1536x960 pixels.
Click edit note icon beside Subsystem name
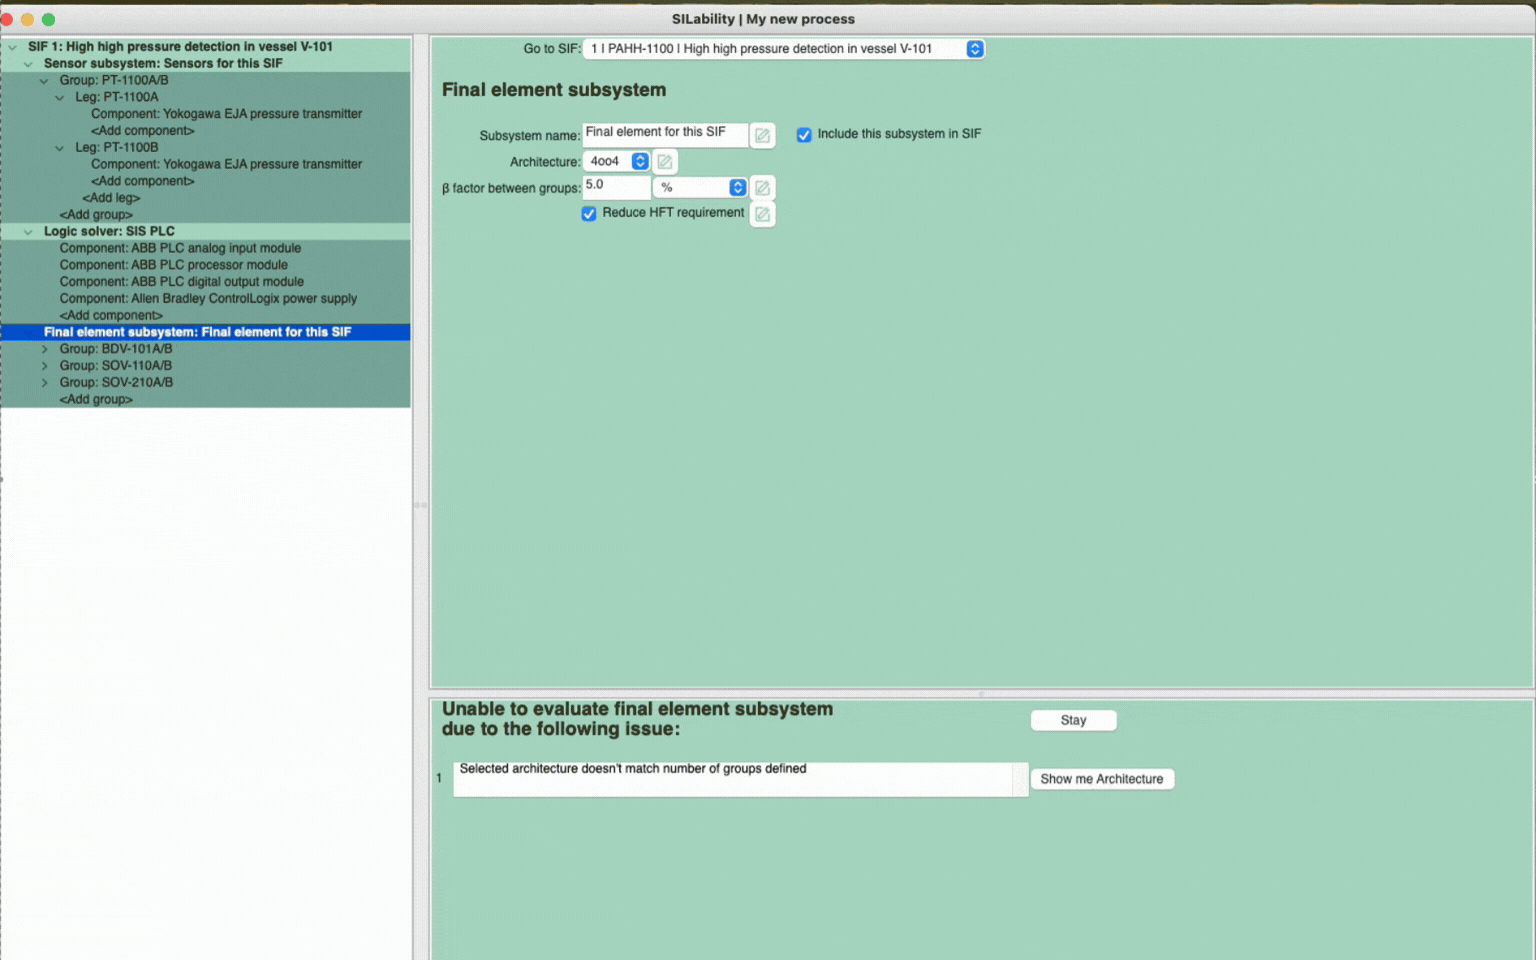[x=762, y=135]
